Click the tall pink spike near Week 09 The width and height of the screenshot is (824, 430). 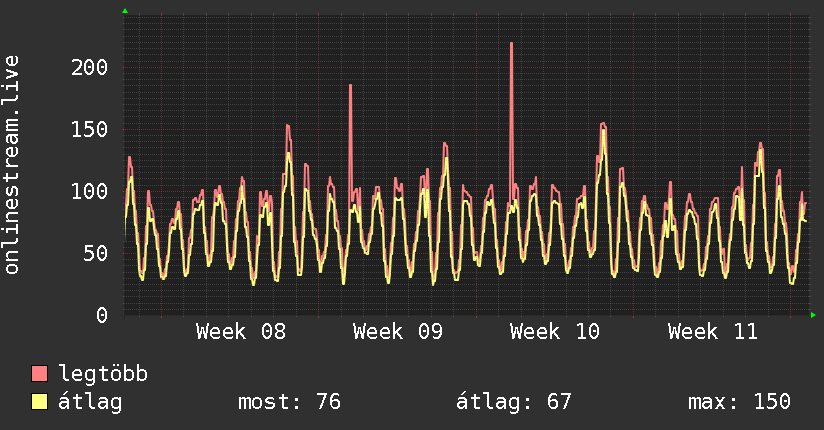coord(351,142)
